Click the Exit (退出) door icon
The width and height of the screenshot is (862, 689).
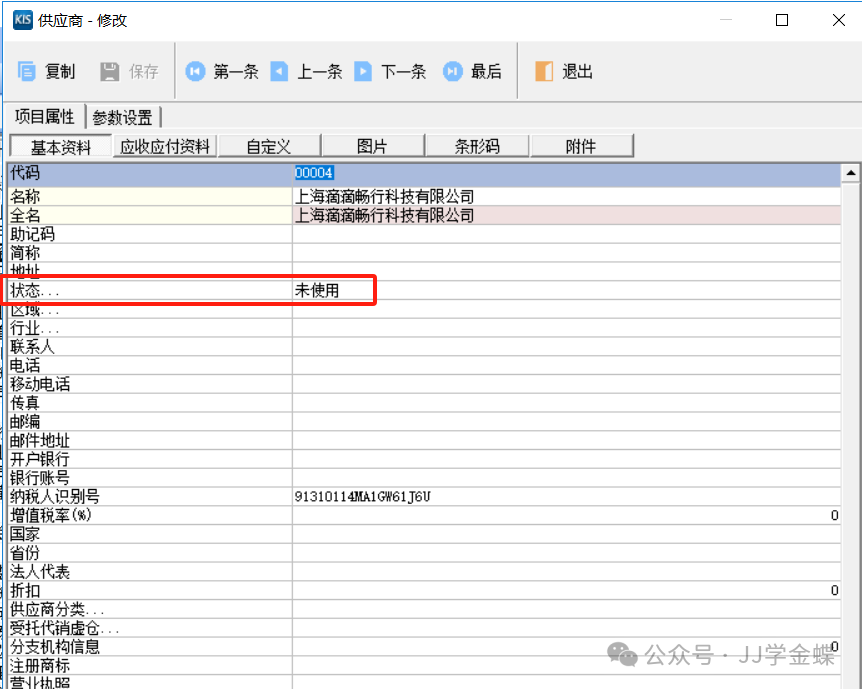[x=544, y=71]
